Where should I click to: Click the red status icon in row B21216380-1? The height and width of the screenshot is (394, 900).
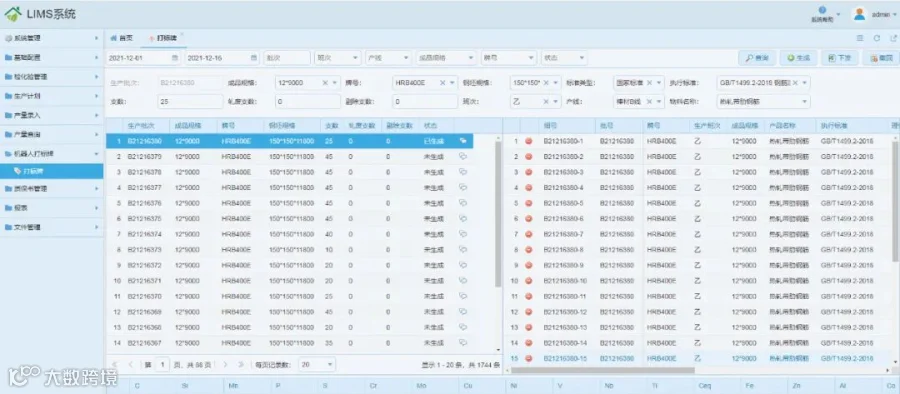coord(529,141)
